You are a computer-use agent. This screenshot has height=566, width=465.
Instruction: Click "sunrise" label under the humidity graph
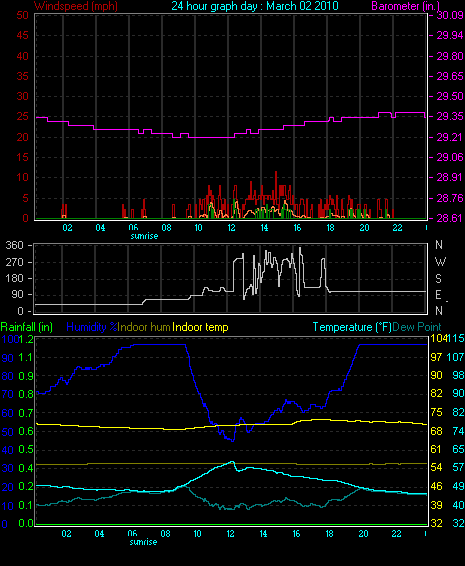click(x=143, y=542)
